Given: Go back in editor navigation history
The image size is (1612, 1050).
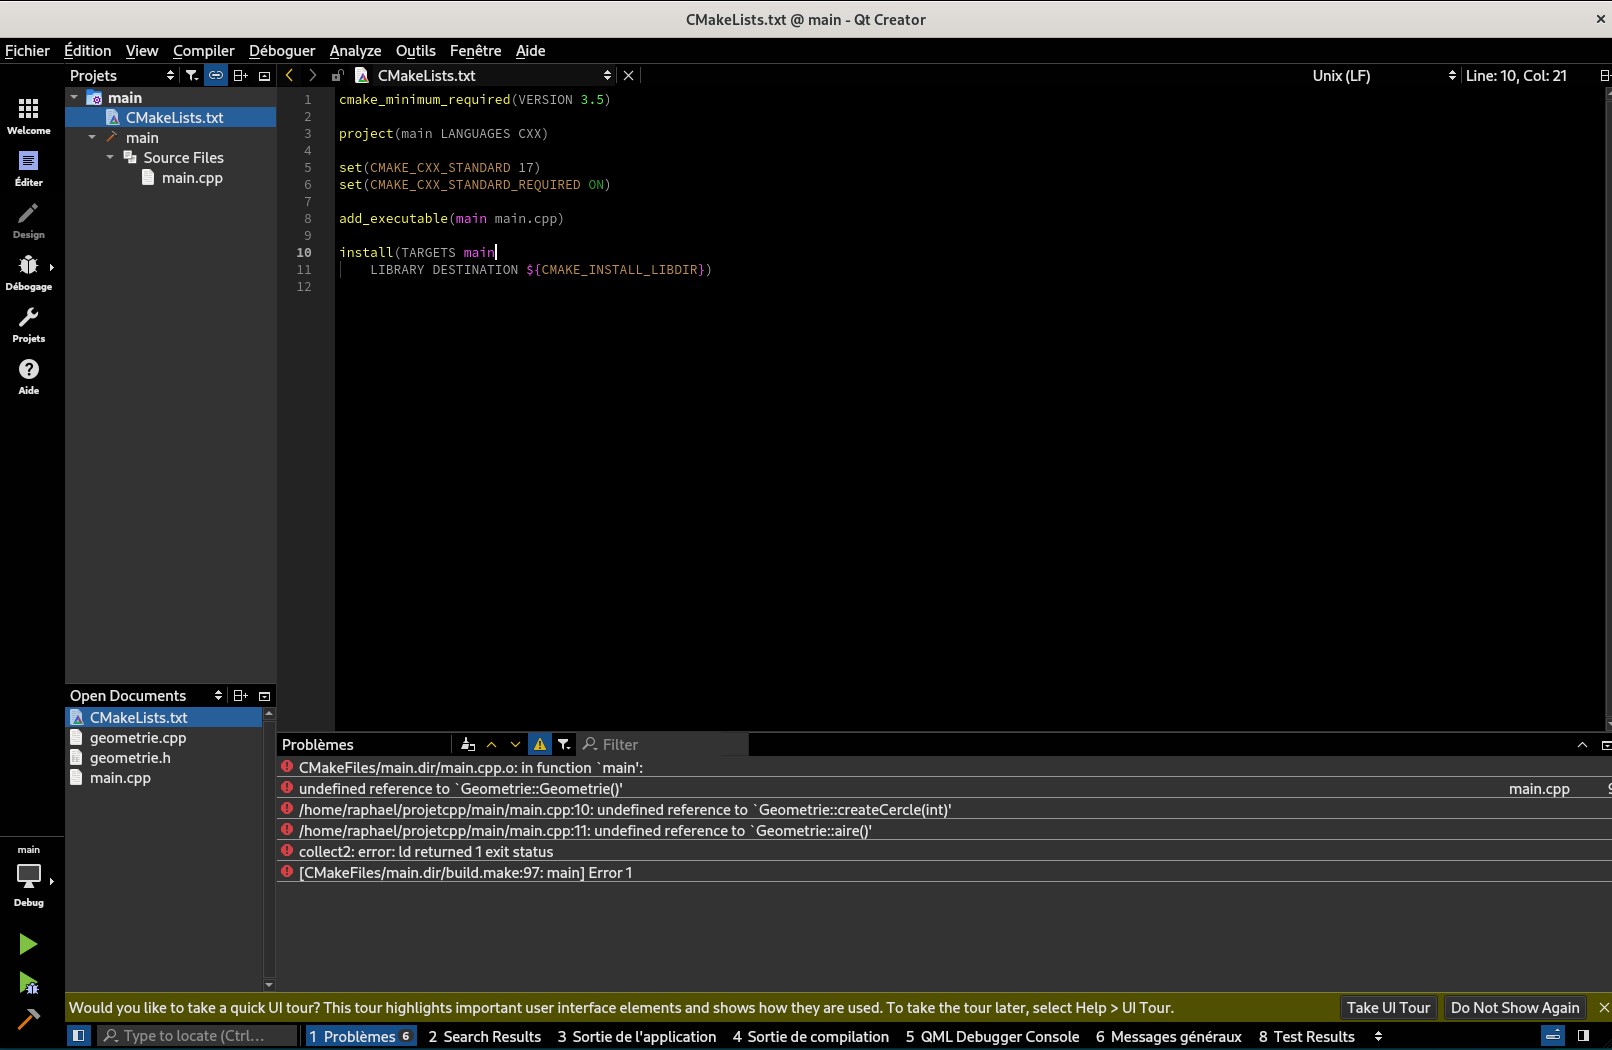Looking at the screenshot, I should point(289,75).
